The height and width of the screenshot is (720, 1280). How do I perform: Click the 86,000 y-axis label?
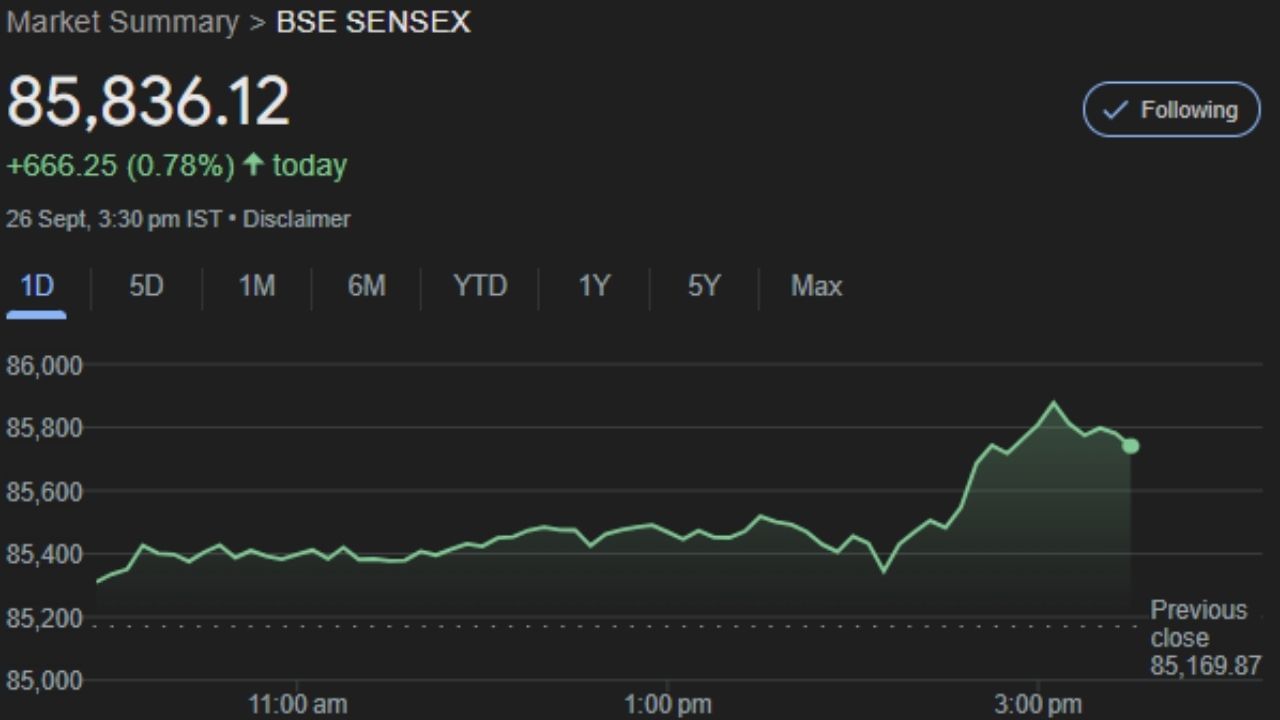(44, 366)
